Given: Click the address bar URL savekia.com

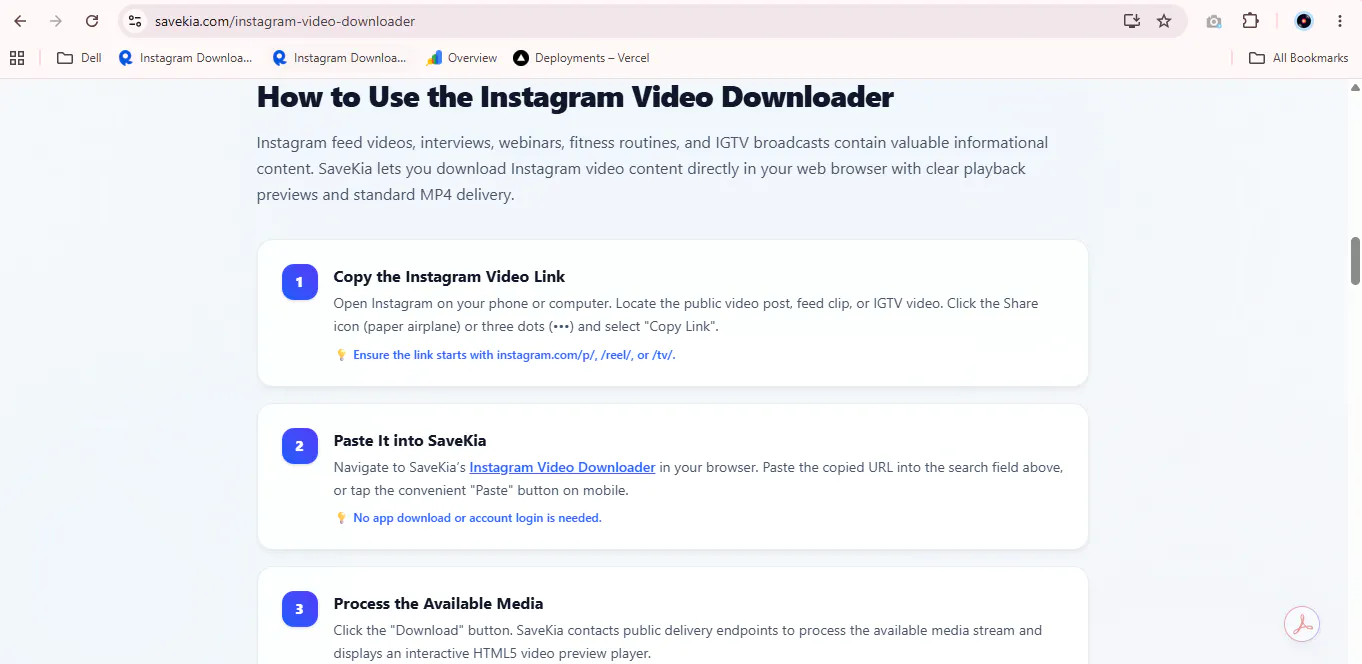Looking at the screenshot, I should 285,21.
